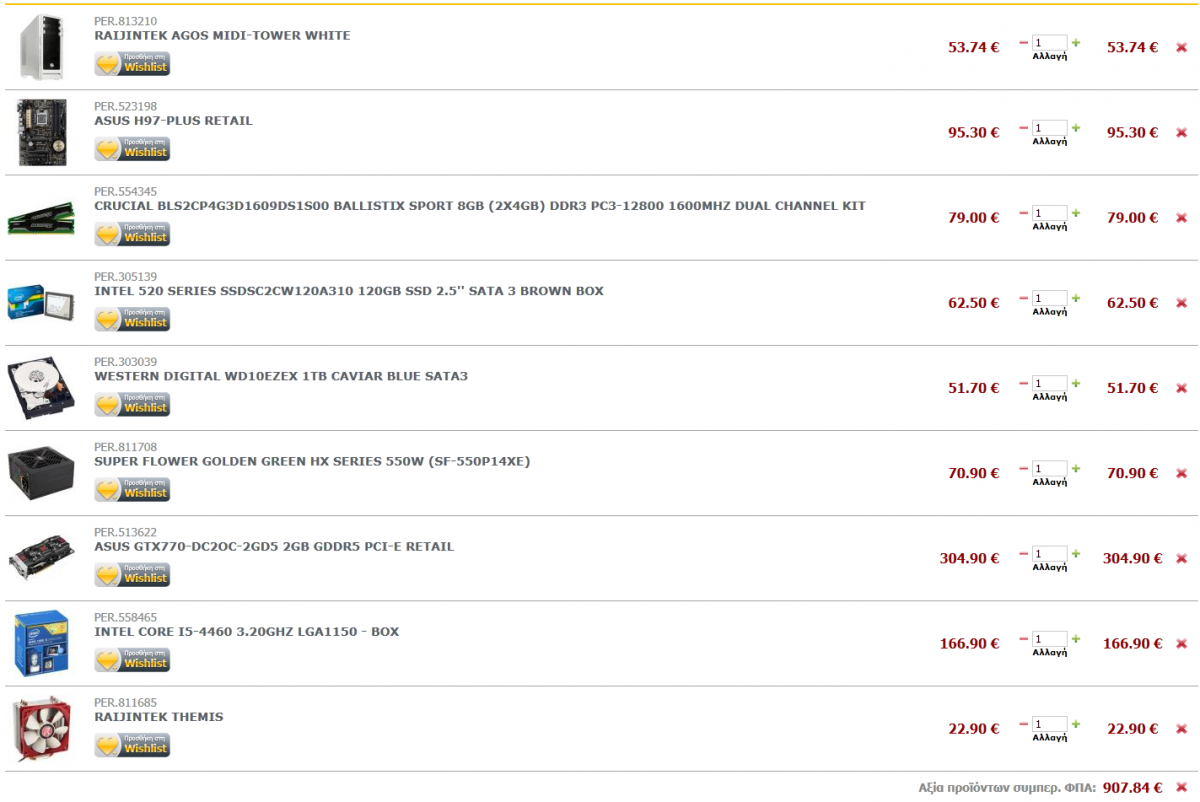
Task: Remove Intel 520 SSD from cart
Action: pos(1181,303)
